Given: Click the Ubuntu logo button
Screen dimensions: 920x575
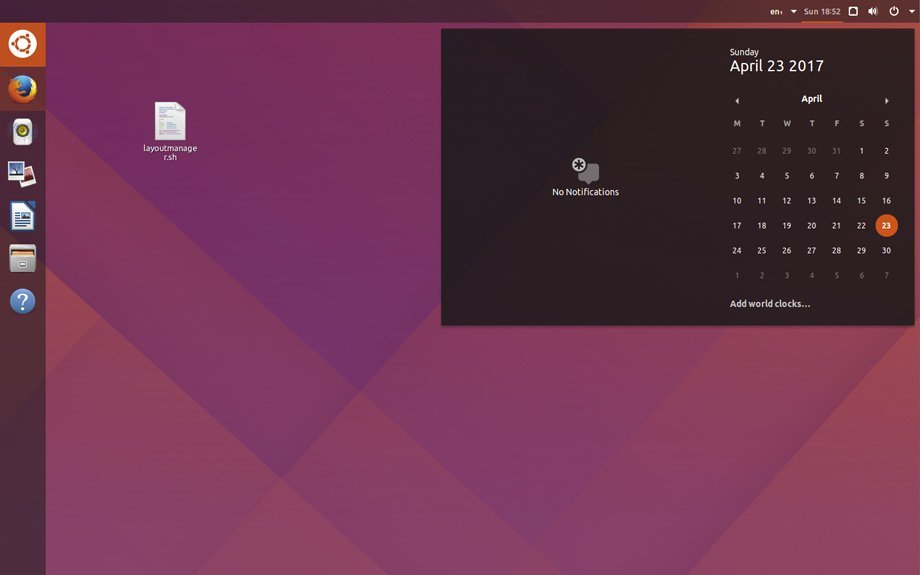Looking at the screenshot, I should click(x=22, y=44).
